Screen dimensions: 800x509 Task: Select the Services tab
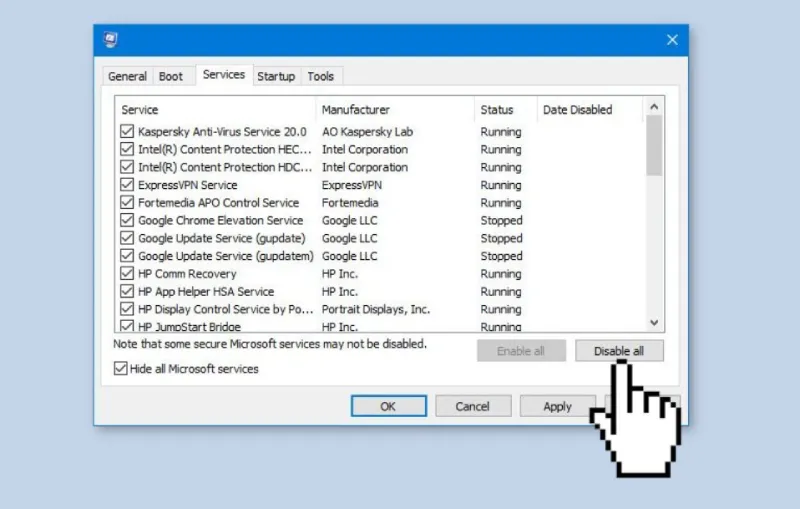(x=223, y=75)
